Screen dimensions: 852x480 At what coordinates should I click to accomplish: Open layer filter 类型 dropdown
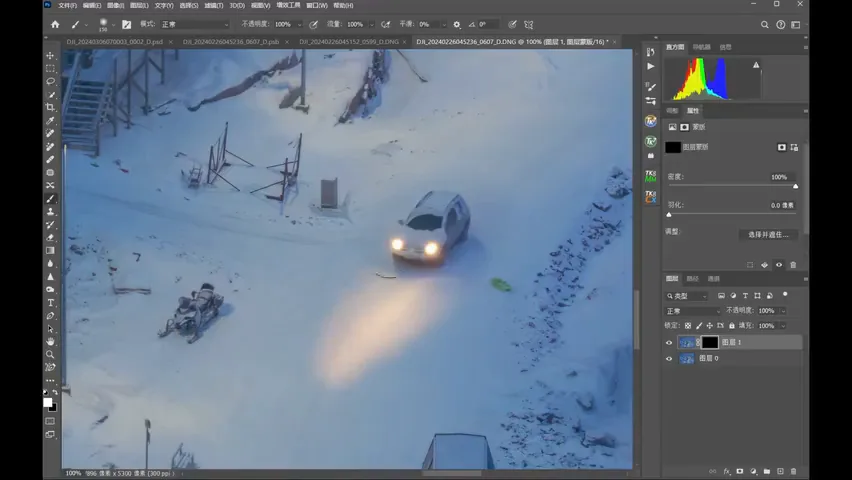687,296
